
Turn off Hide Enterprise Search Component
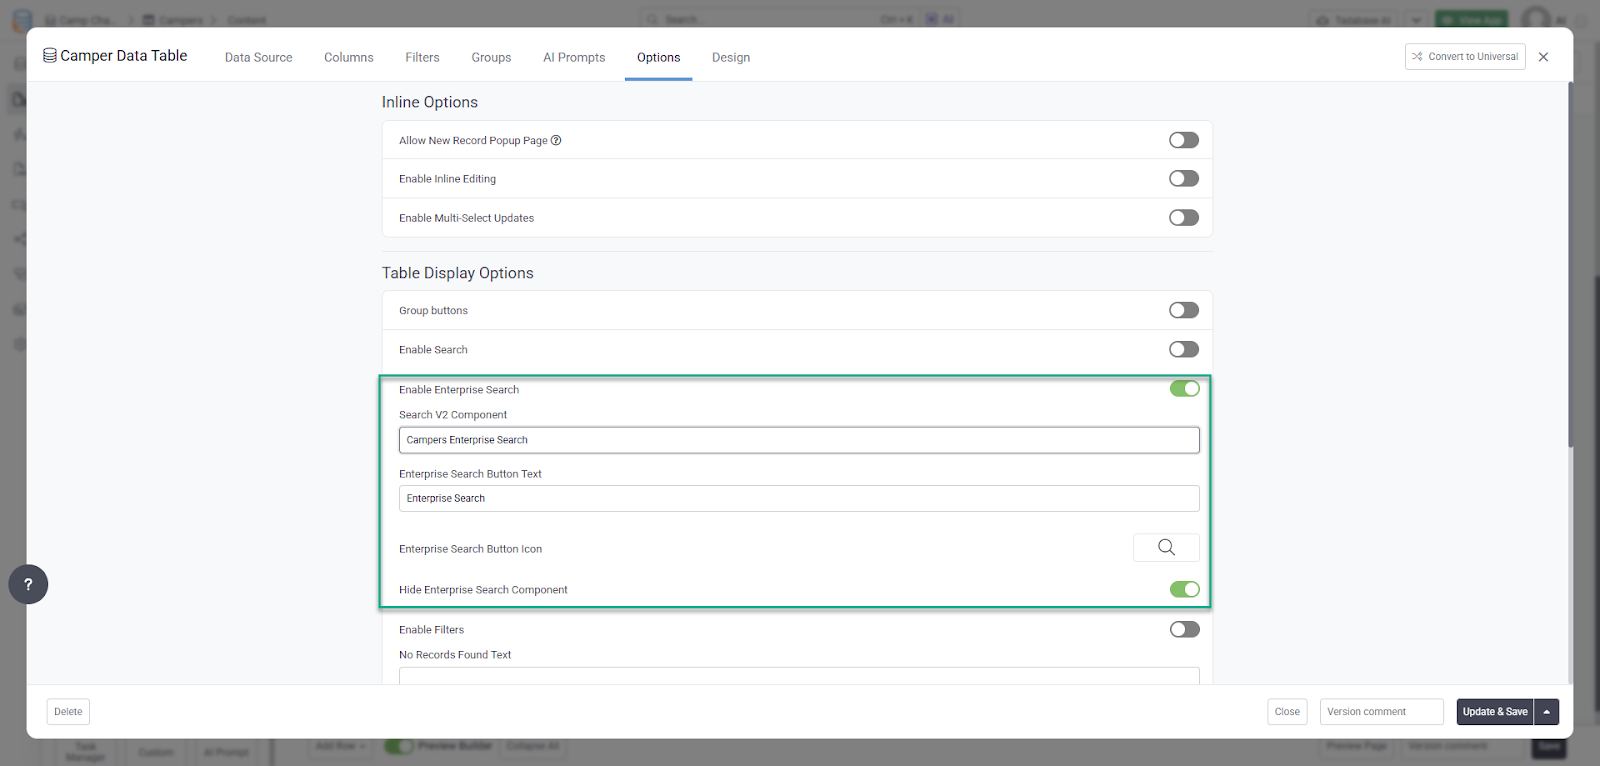pyautogui.click(x=1184, y=589)
